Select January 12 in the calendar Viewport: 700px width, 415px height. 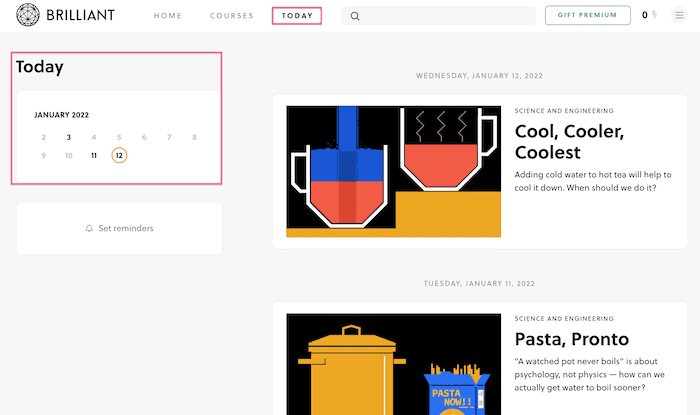point(119,155)
